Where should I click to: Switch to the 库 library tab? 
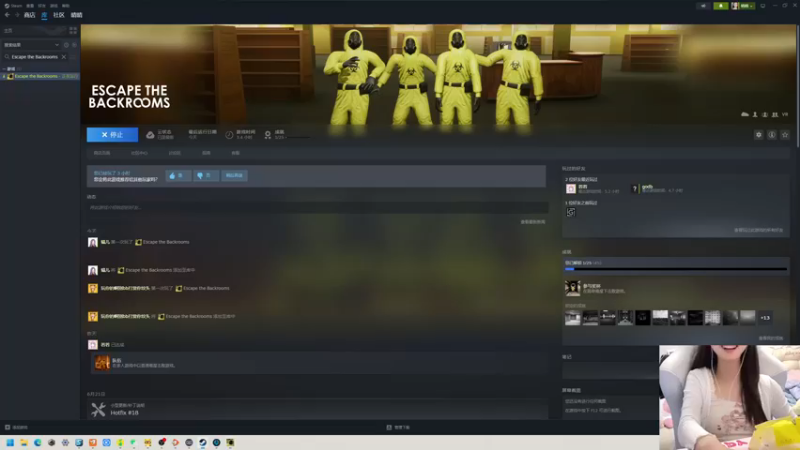point(44,15)
